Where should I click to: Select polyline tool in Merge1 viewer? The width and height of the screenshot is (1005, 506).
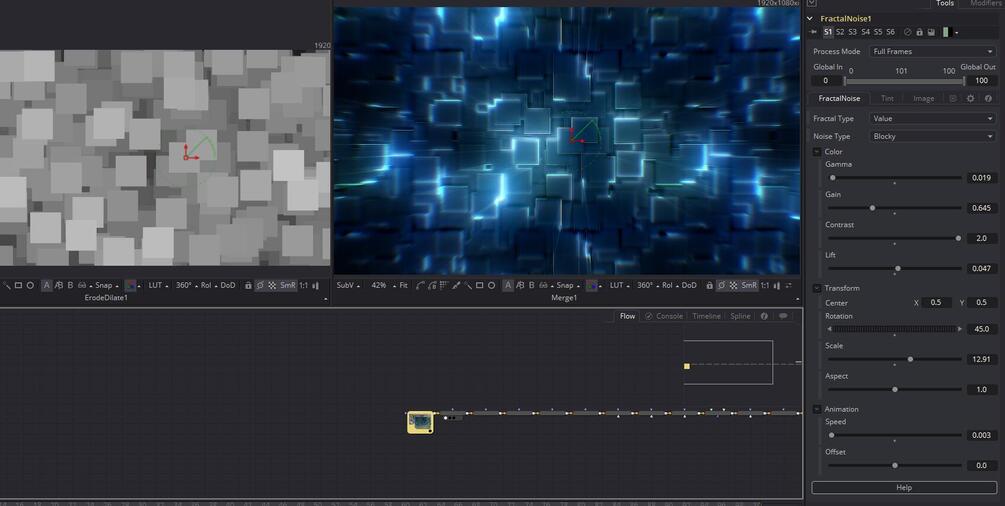420,285
